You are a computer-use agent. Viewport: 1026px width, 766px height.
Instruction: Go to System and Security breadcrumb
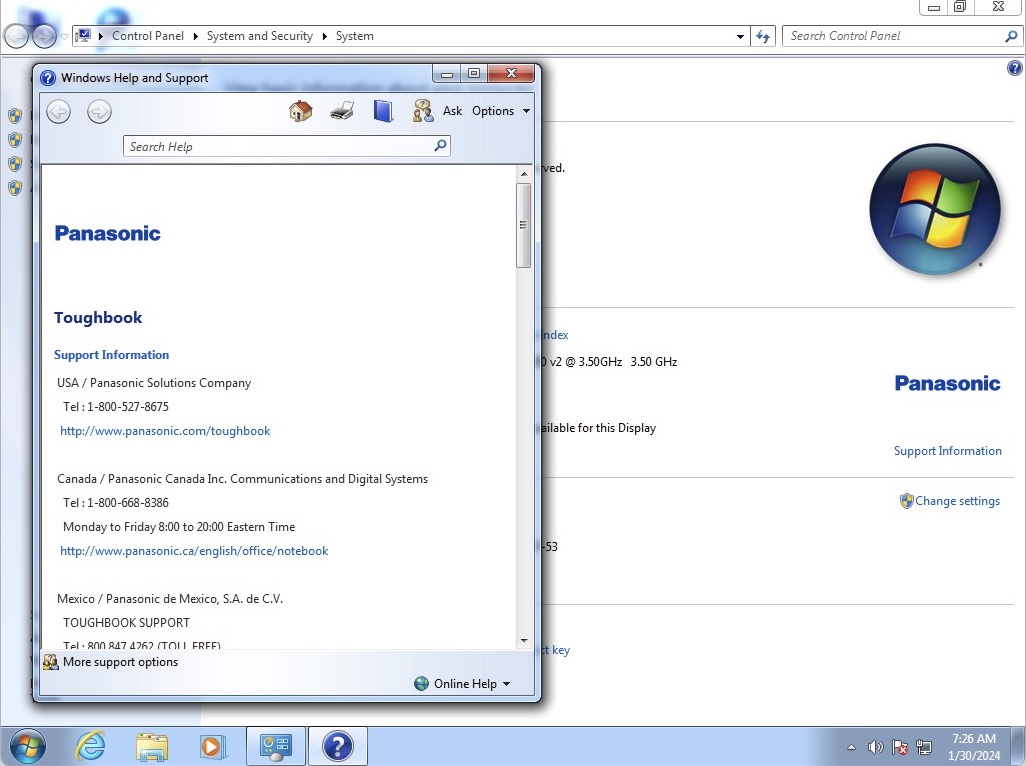pyautogui.click(x=259, y=35)
